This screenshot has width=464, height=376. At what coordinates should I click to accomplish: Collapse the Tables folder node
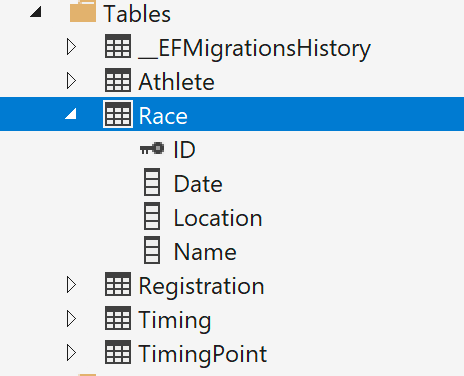click(x=36, y=12)
